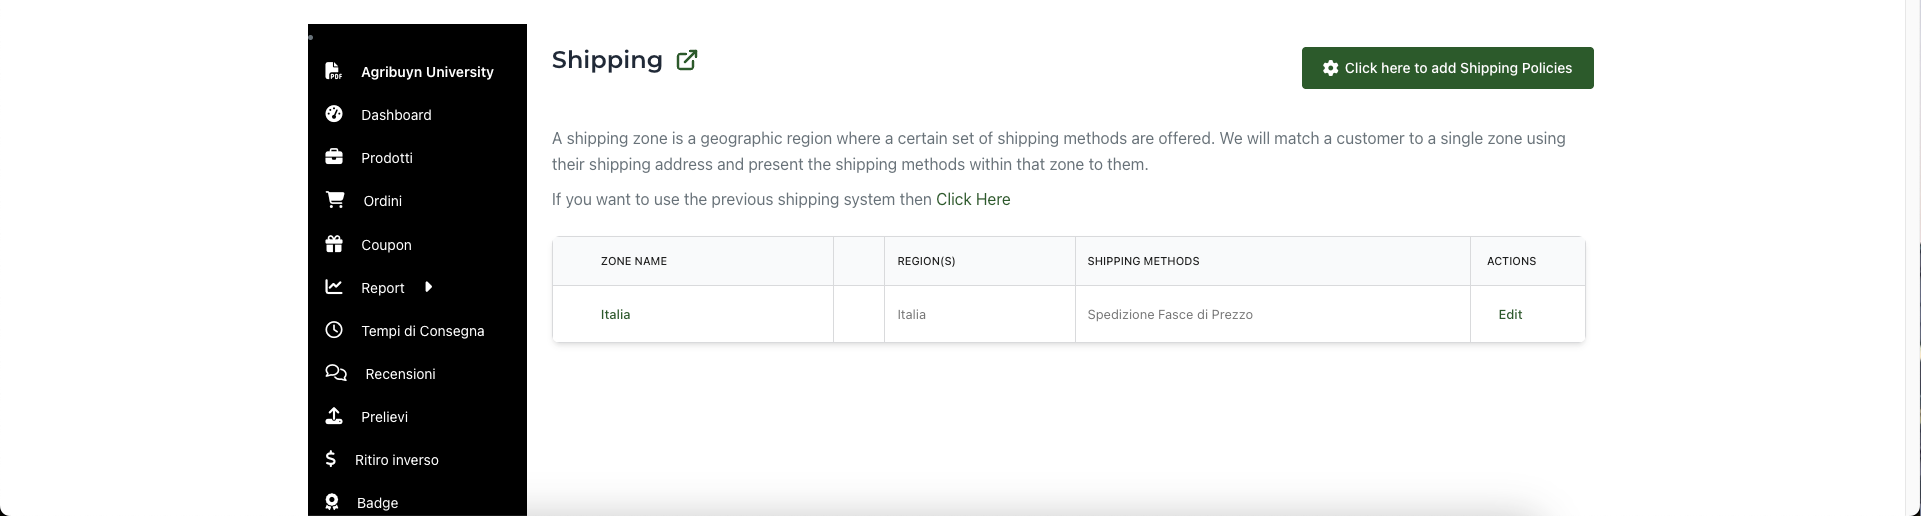
Task: Open external link icon beside Shipping title
Action: [687, 60]
